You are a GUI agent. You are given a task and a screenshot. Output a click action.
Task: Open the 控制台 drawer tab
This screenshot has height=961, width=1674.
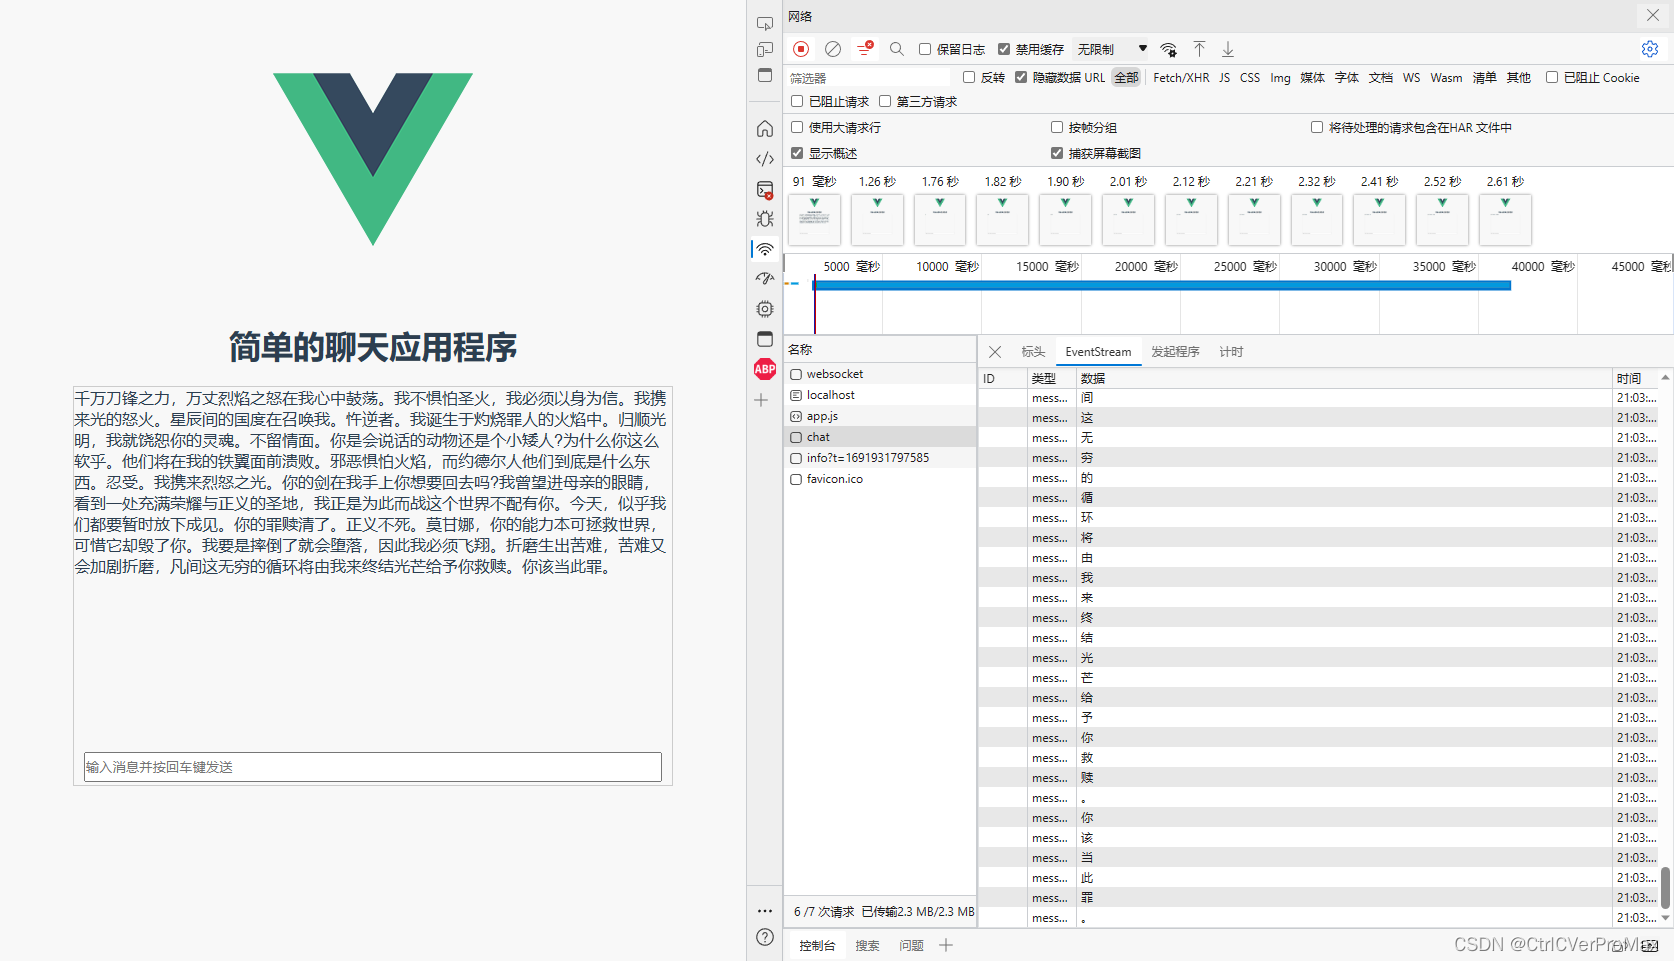pyautogui.click(x=817, y=945)
